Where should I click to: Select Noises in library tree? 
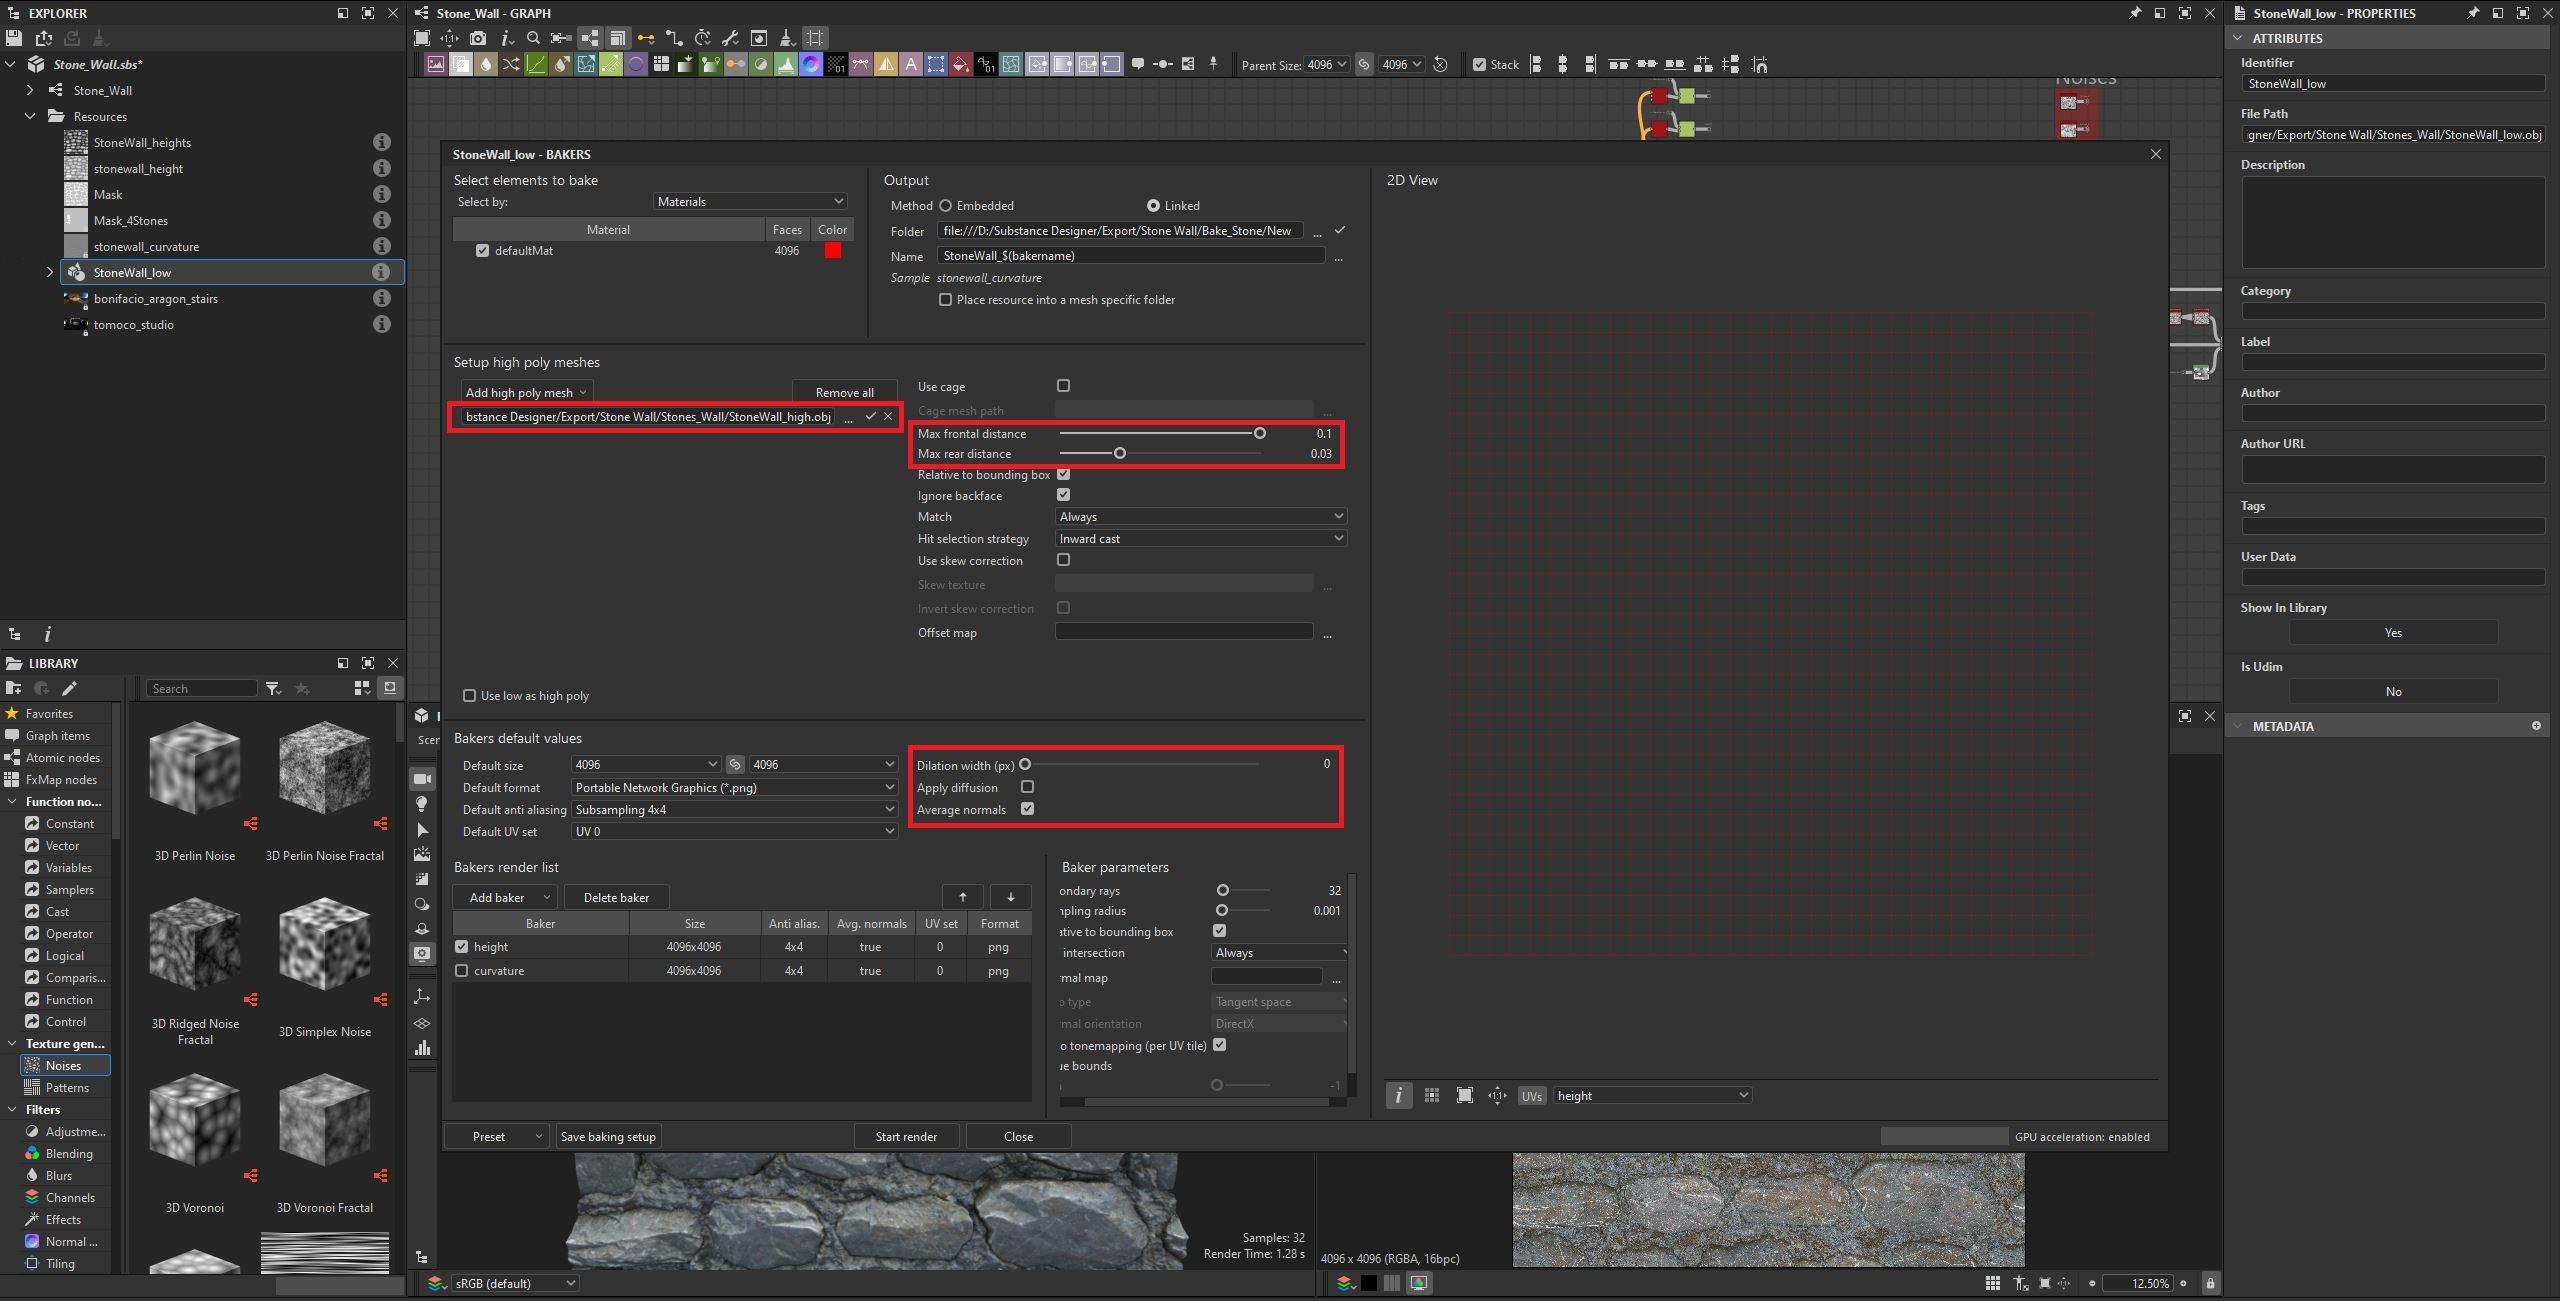click(64, 1065)
